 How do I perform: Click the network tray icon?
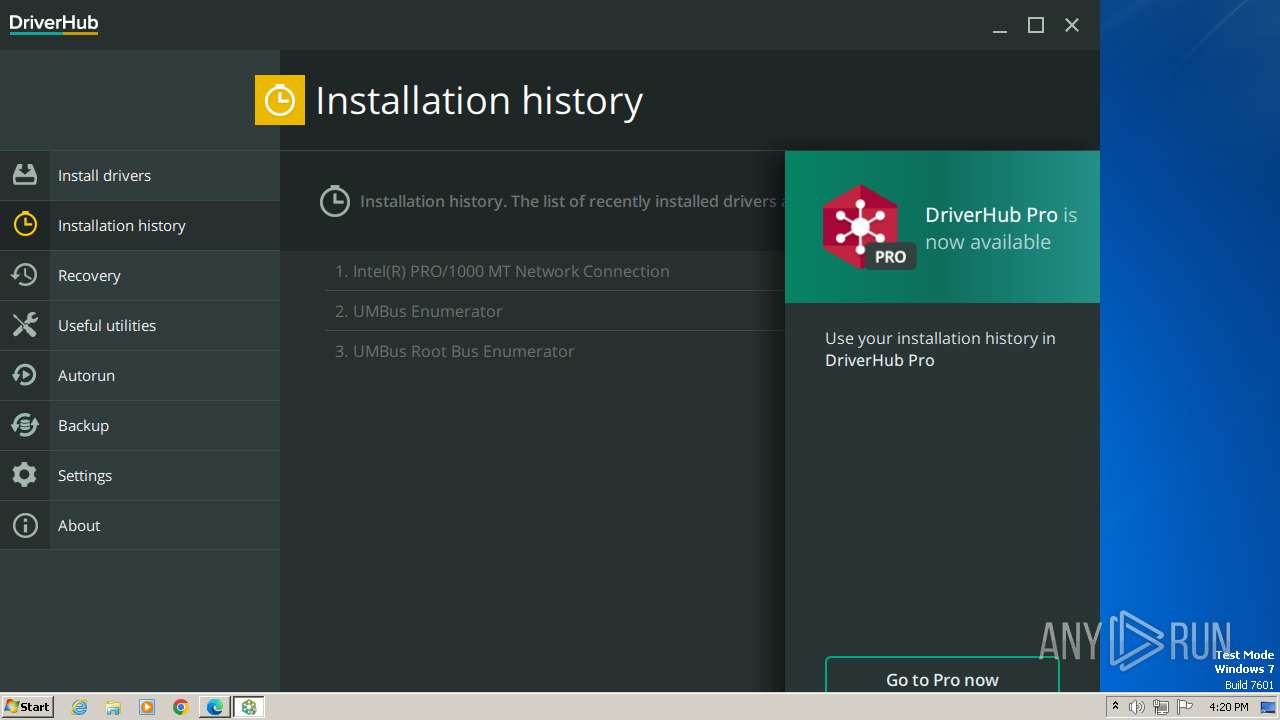pyautogui.click(x=1161, y=707)
